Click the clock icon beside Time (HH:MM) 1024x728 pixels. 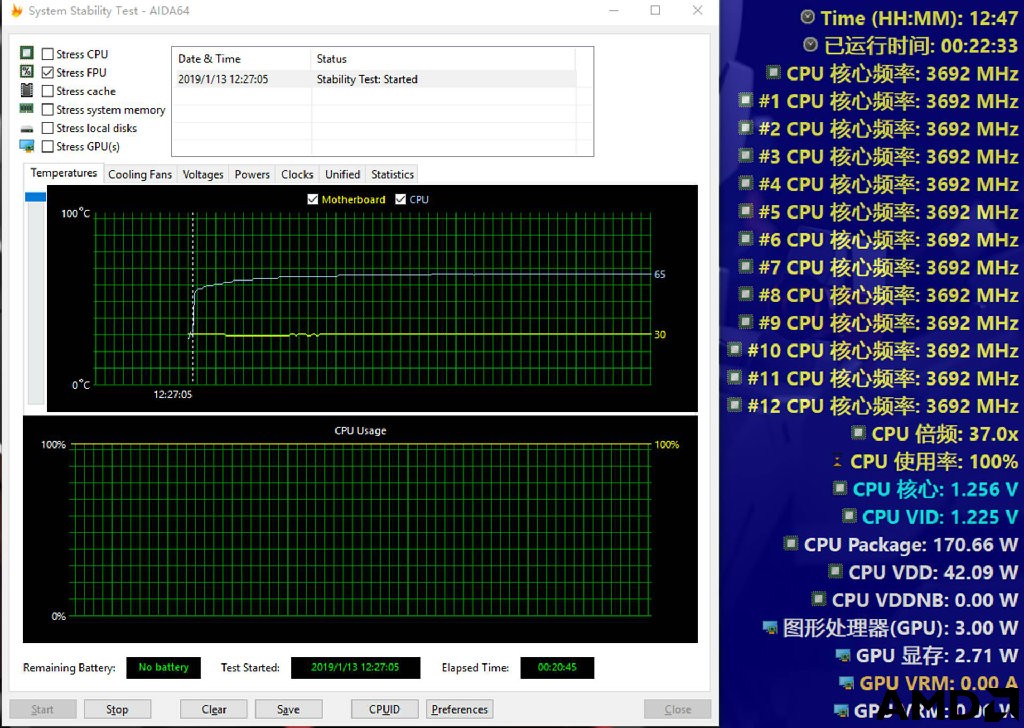point(808,17)
